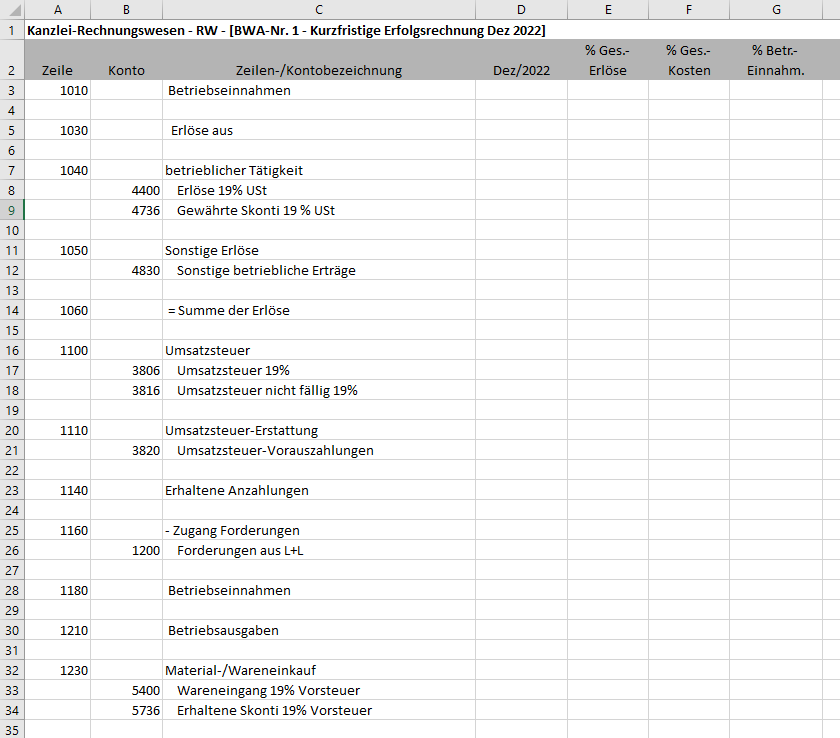This screenshot has width=840, height=738.
Task: Click account number 3820
Action: (126, 450)
